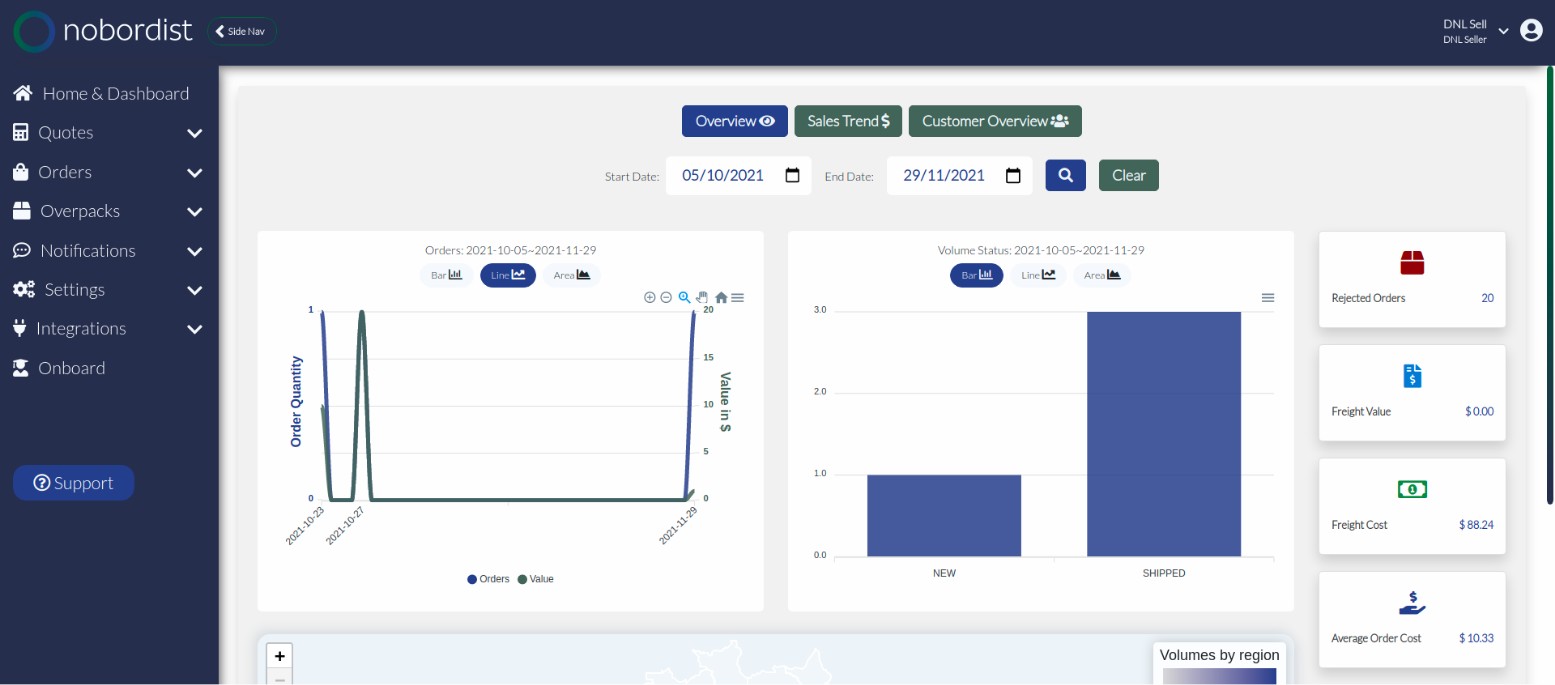
Task: Reset Orders chart zoom with home icon
Action: [721, 297]
